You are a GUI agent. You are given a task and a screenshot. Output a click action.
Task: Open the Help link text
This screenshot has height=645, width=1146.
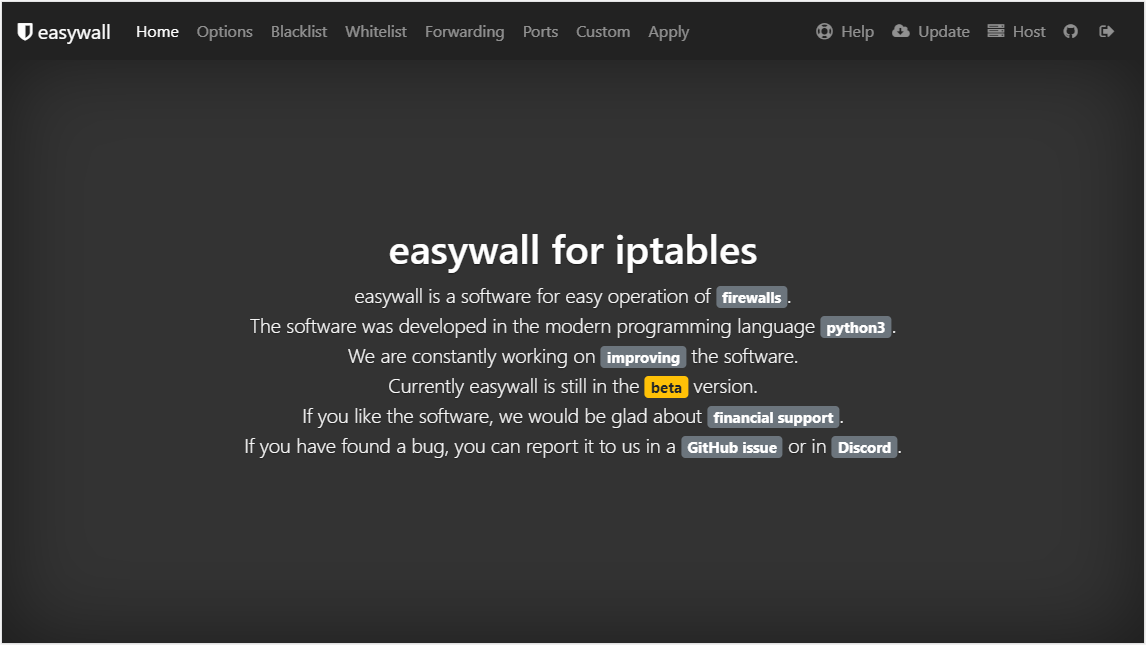coord(857,31)
